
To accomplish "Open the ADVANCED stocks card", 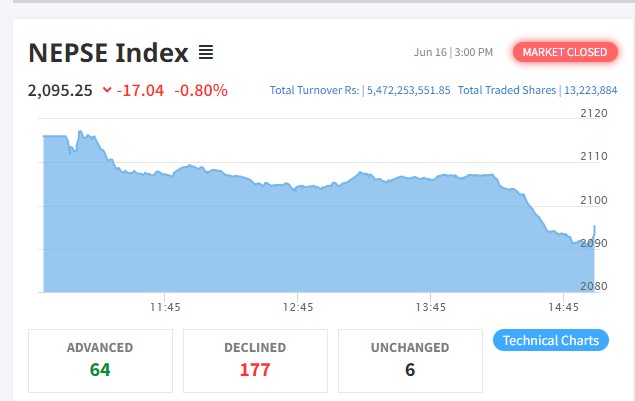I will pyautogui.click(x=100, y=360).
